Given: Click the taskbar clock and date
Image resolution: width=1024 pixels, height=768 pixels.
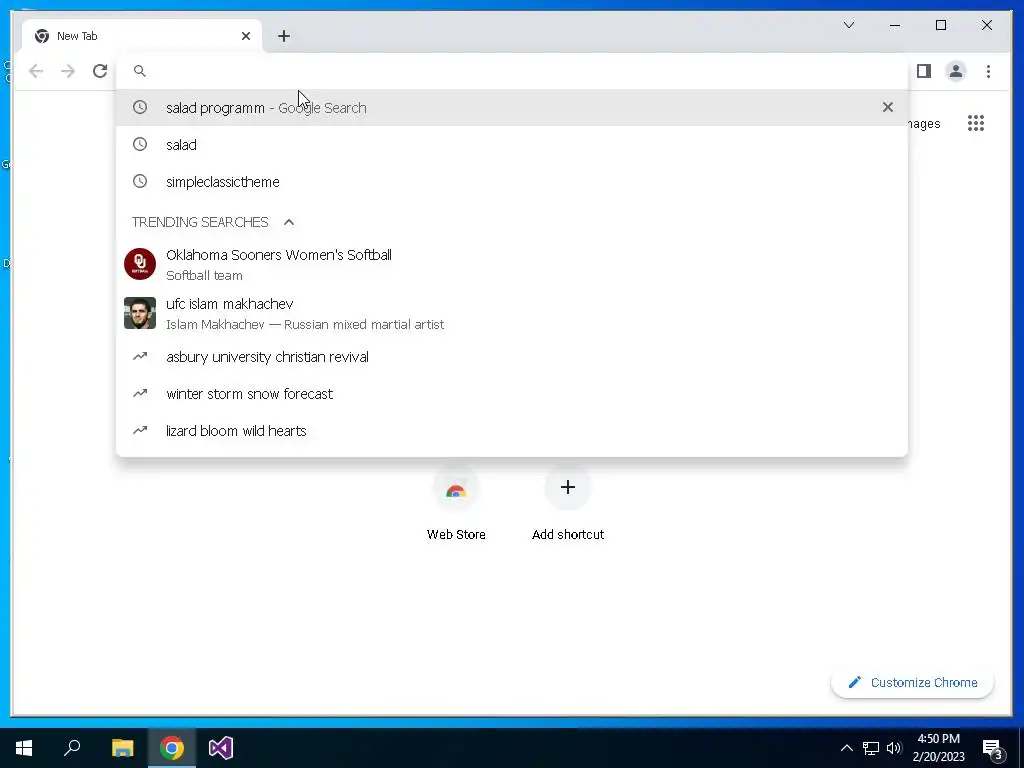Looking at the screenshot, I should [938, 748].
